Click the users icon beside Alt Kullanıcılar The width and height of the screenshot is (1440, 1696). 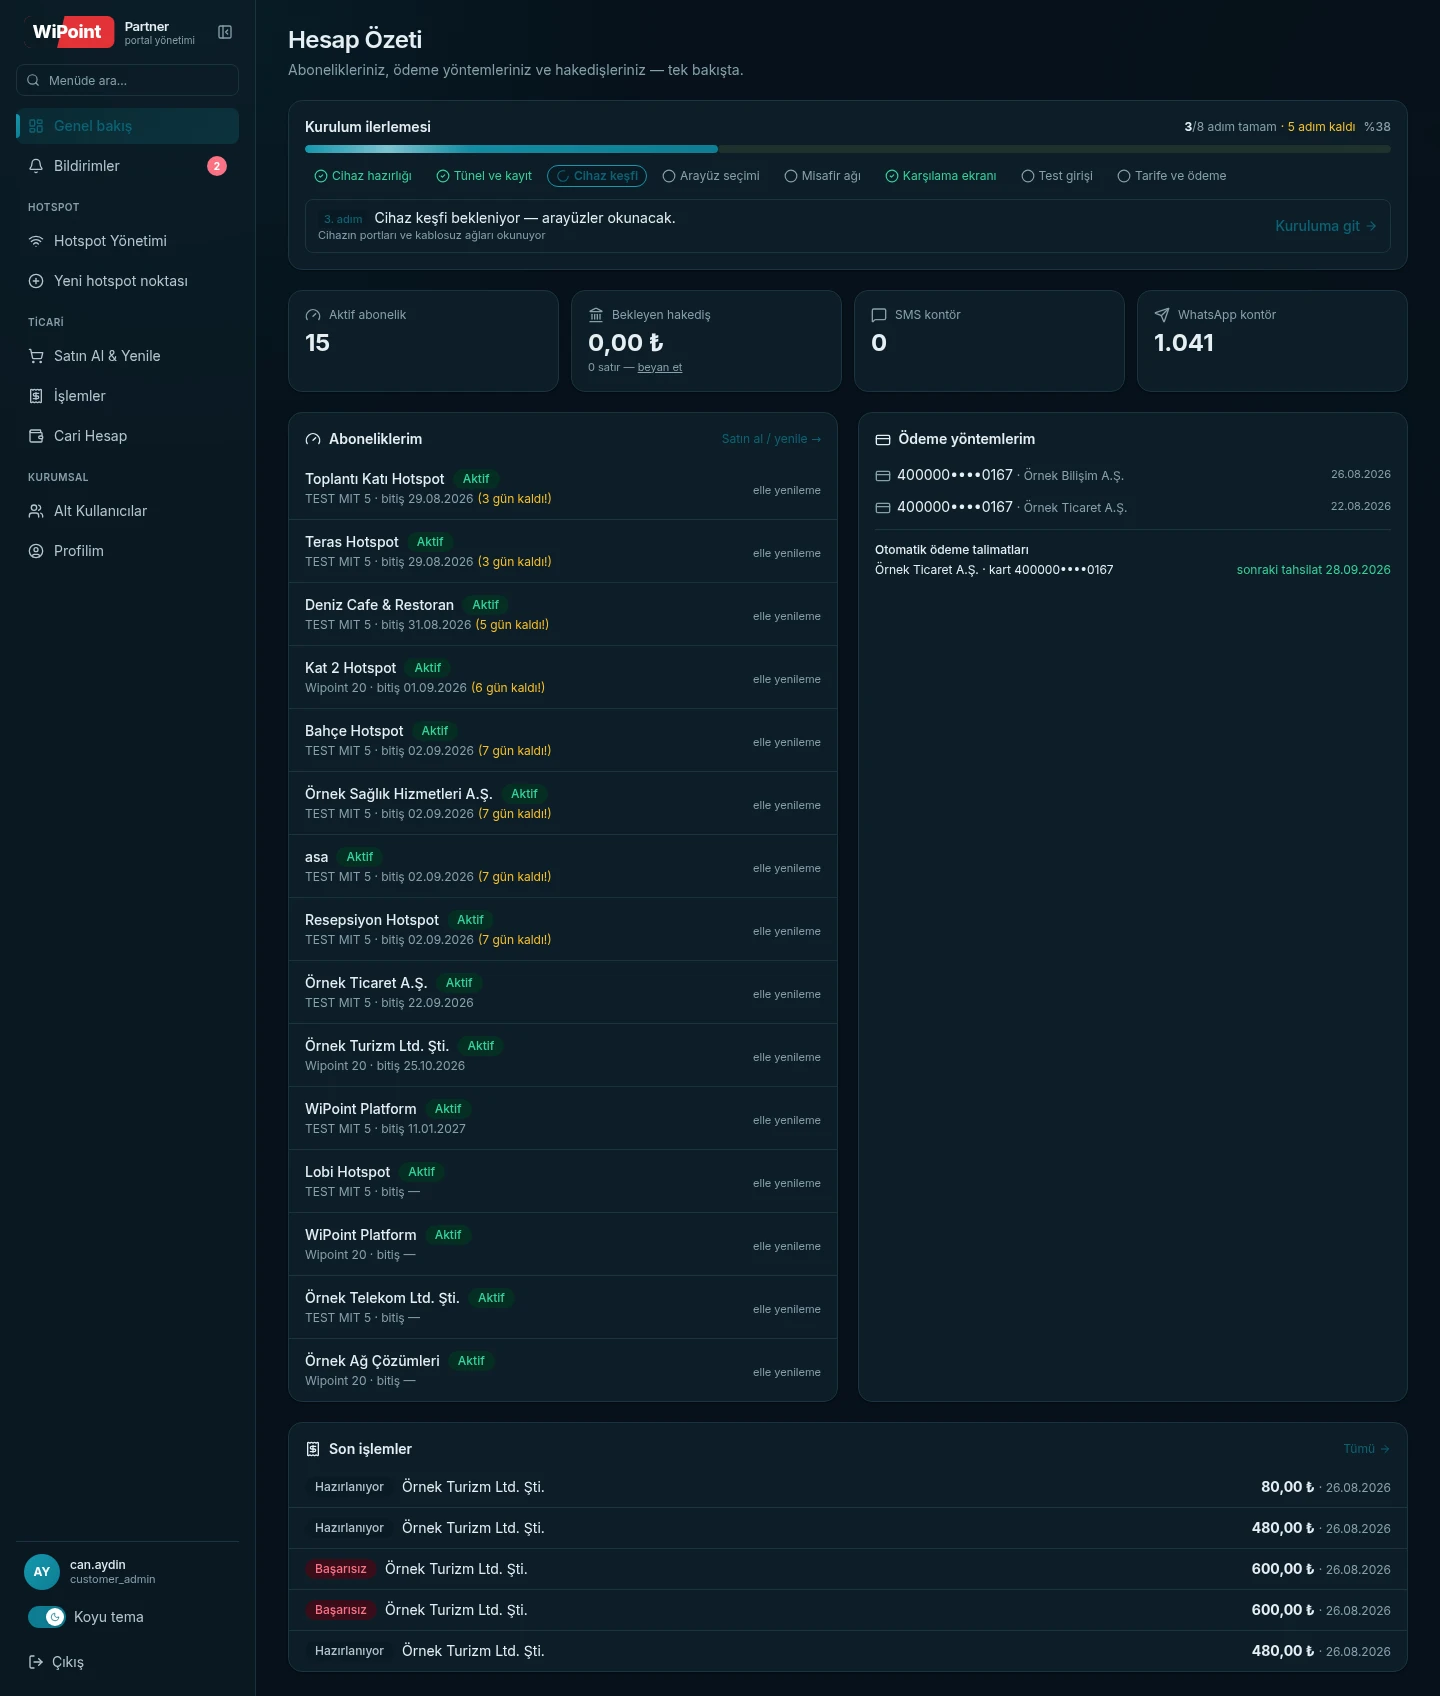36,511
